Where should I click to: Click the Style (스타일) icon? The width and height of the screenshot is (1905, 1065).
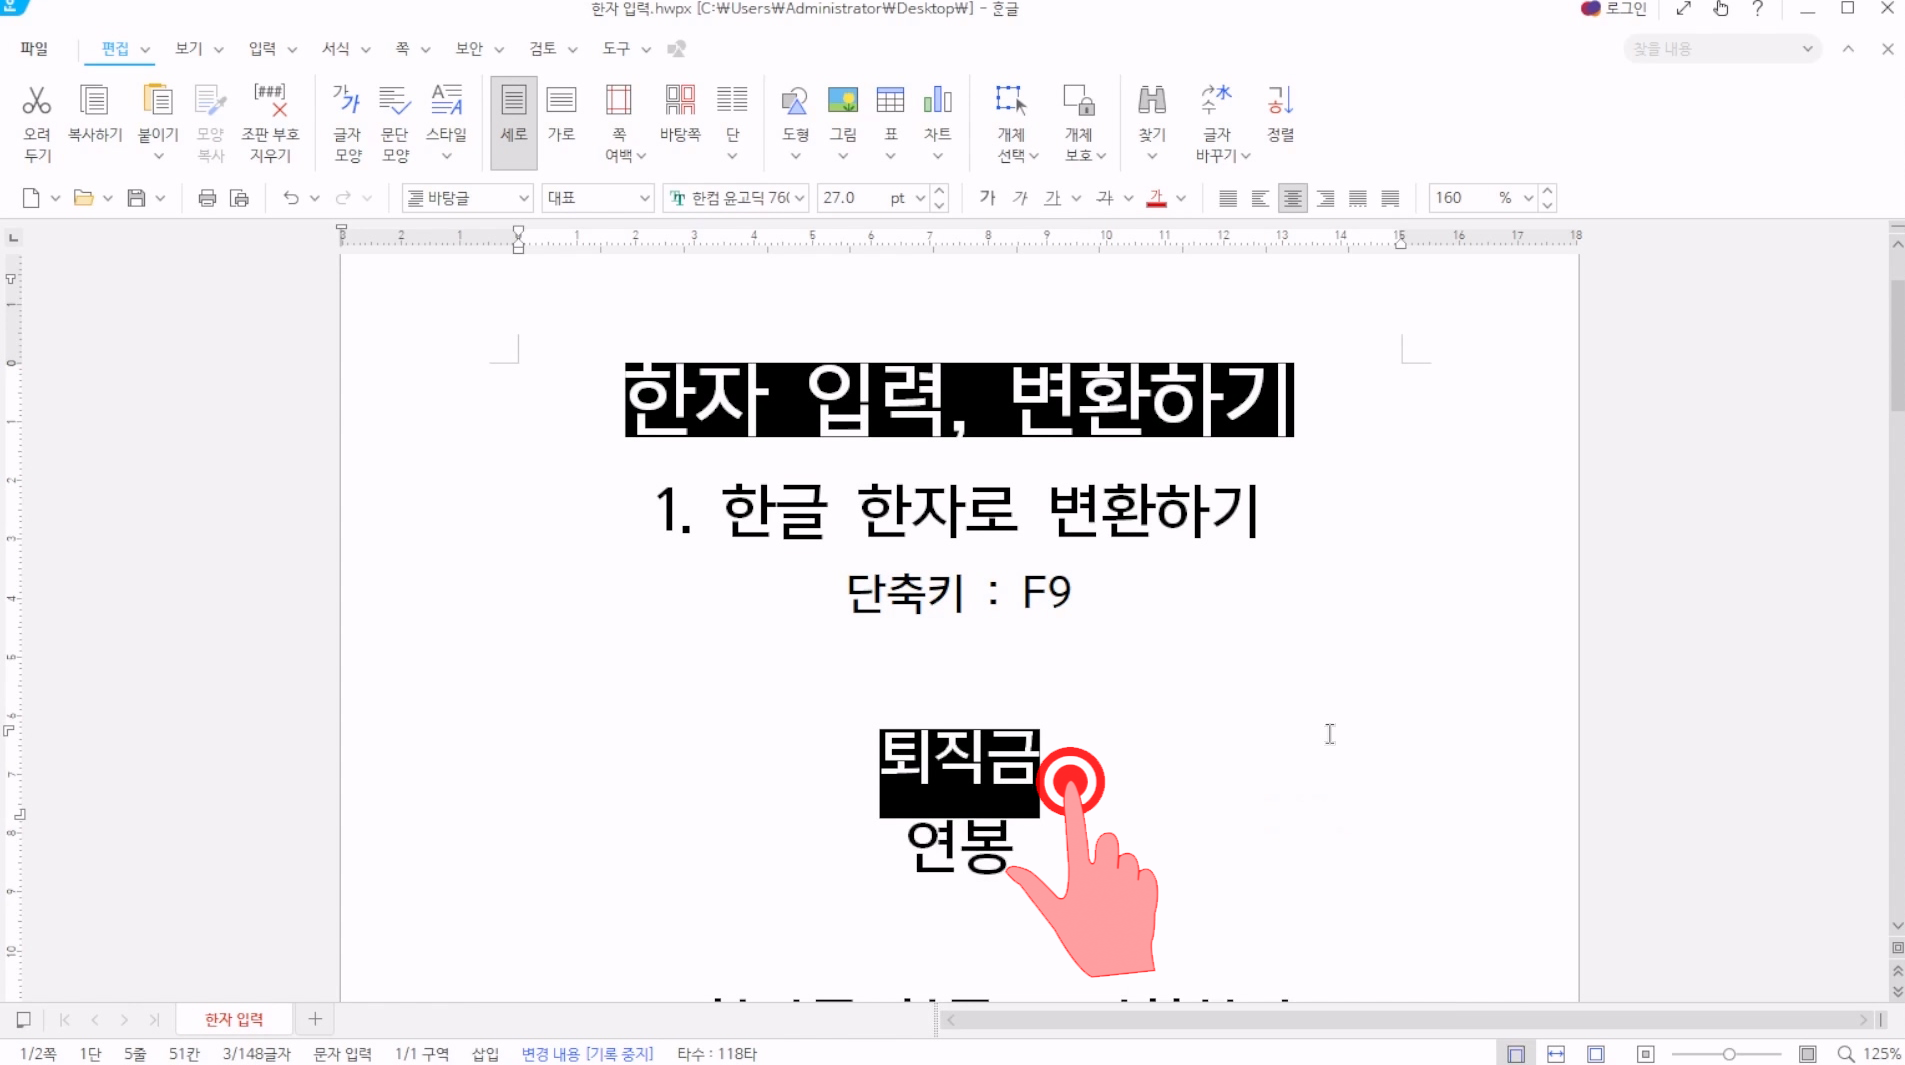pyautogui.click(x=446, y=101)
